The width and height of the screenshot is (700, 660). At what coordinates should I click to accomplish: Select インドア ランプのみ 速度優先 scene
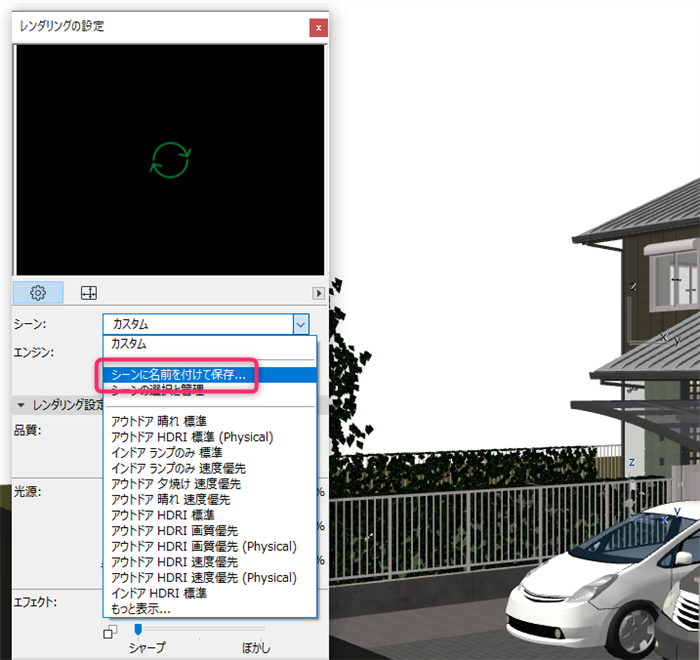coord(210,468)
